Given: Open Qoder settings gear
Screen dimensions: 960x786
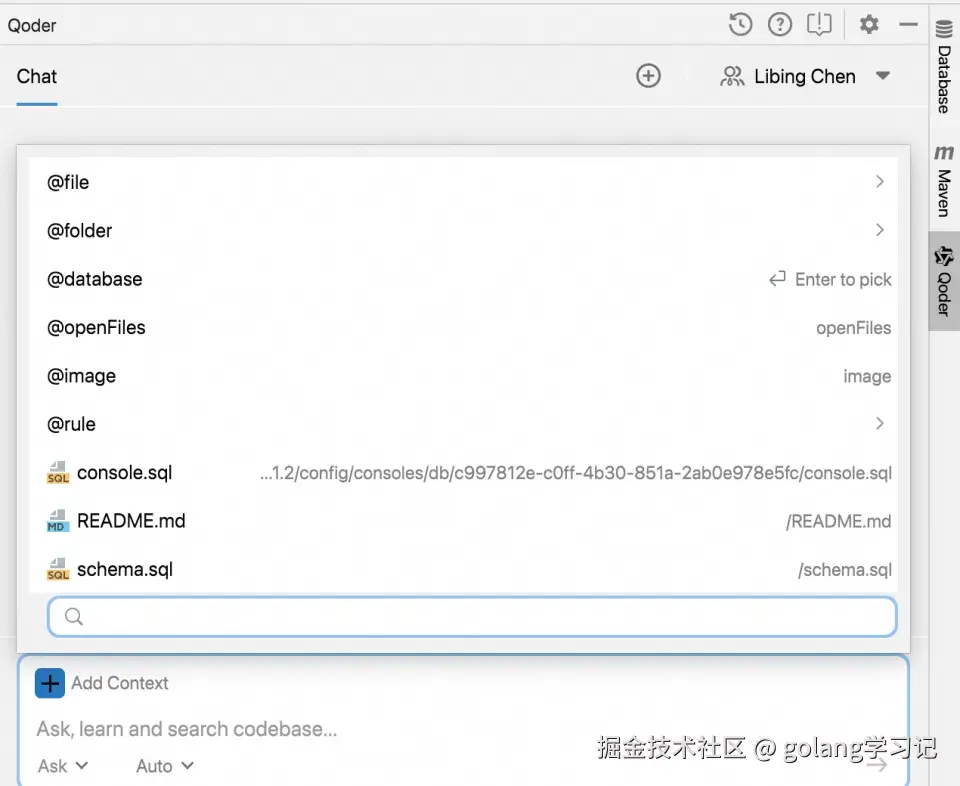Looking at the screenshot, I should pyautogui.click(x=869, y=25).
